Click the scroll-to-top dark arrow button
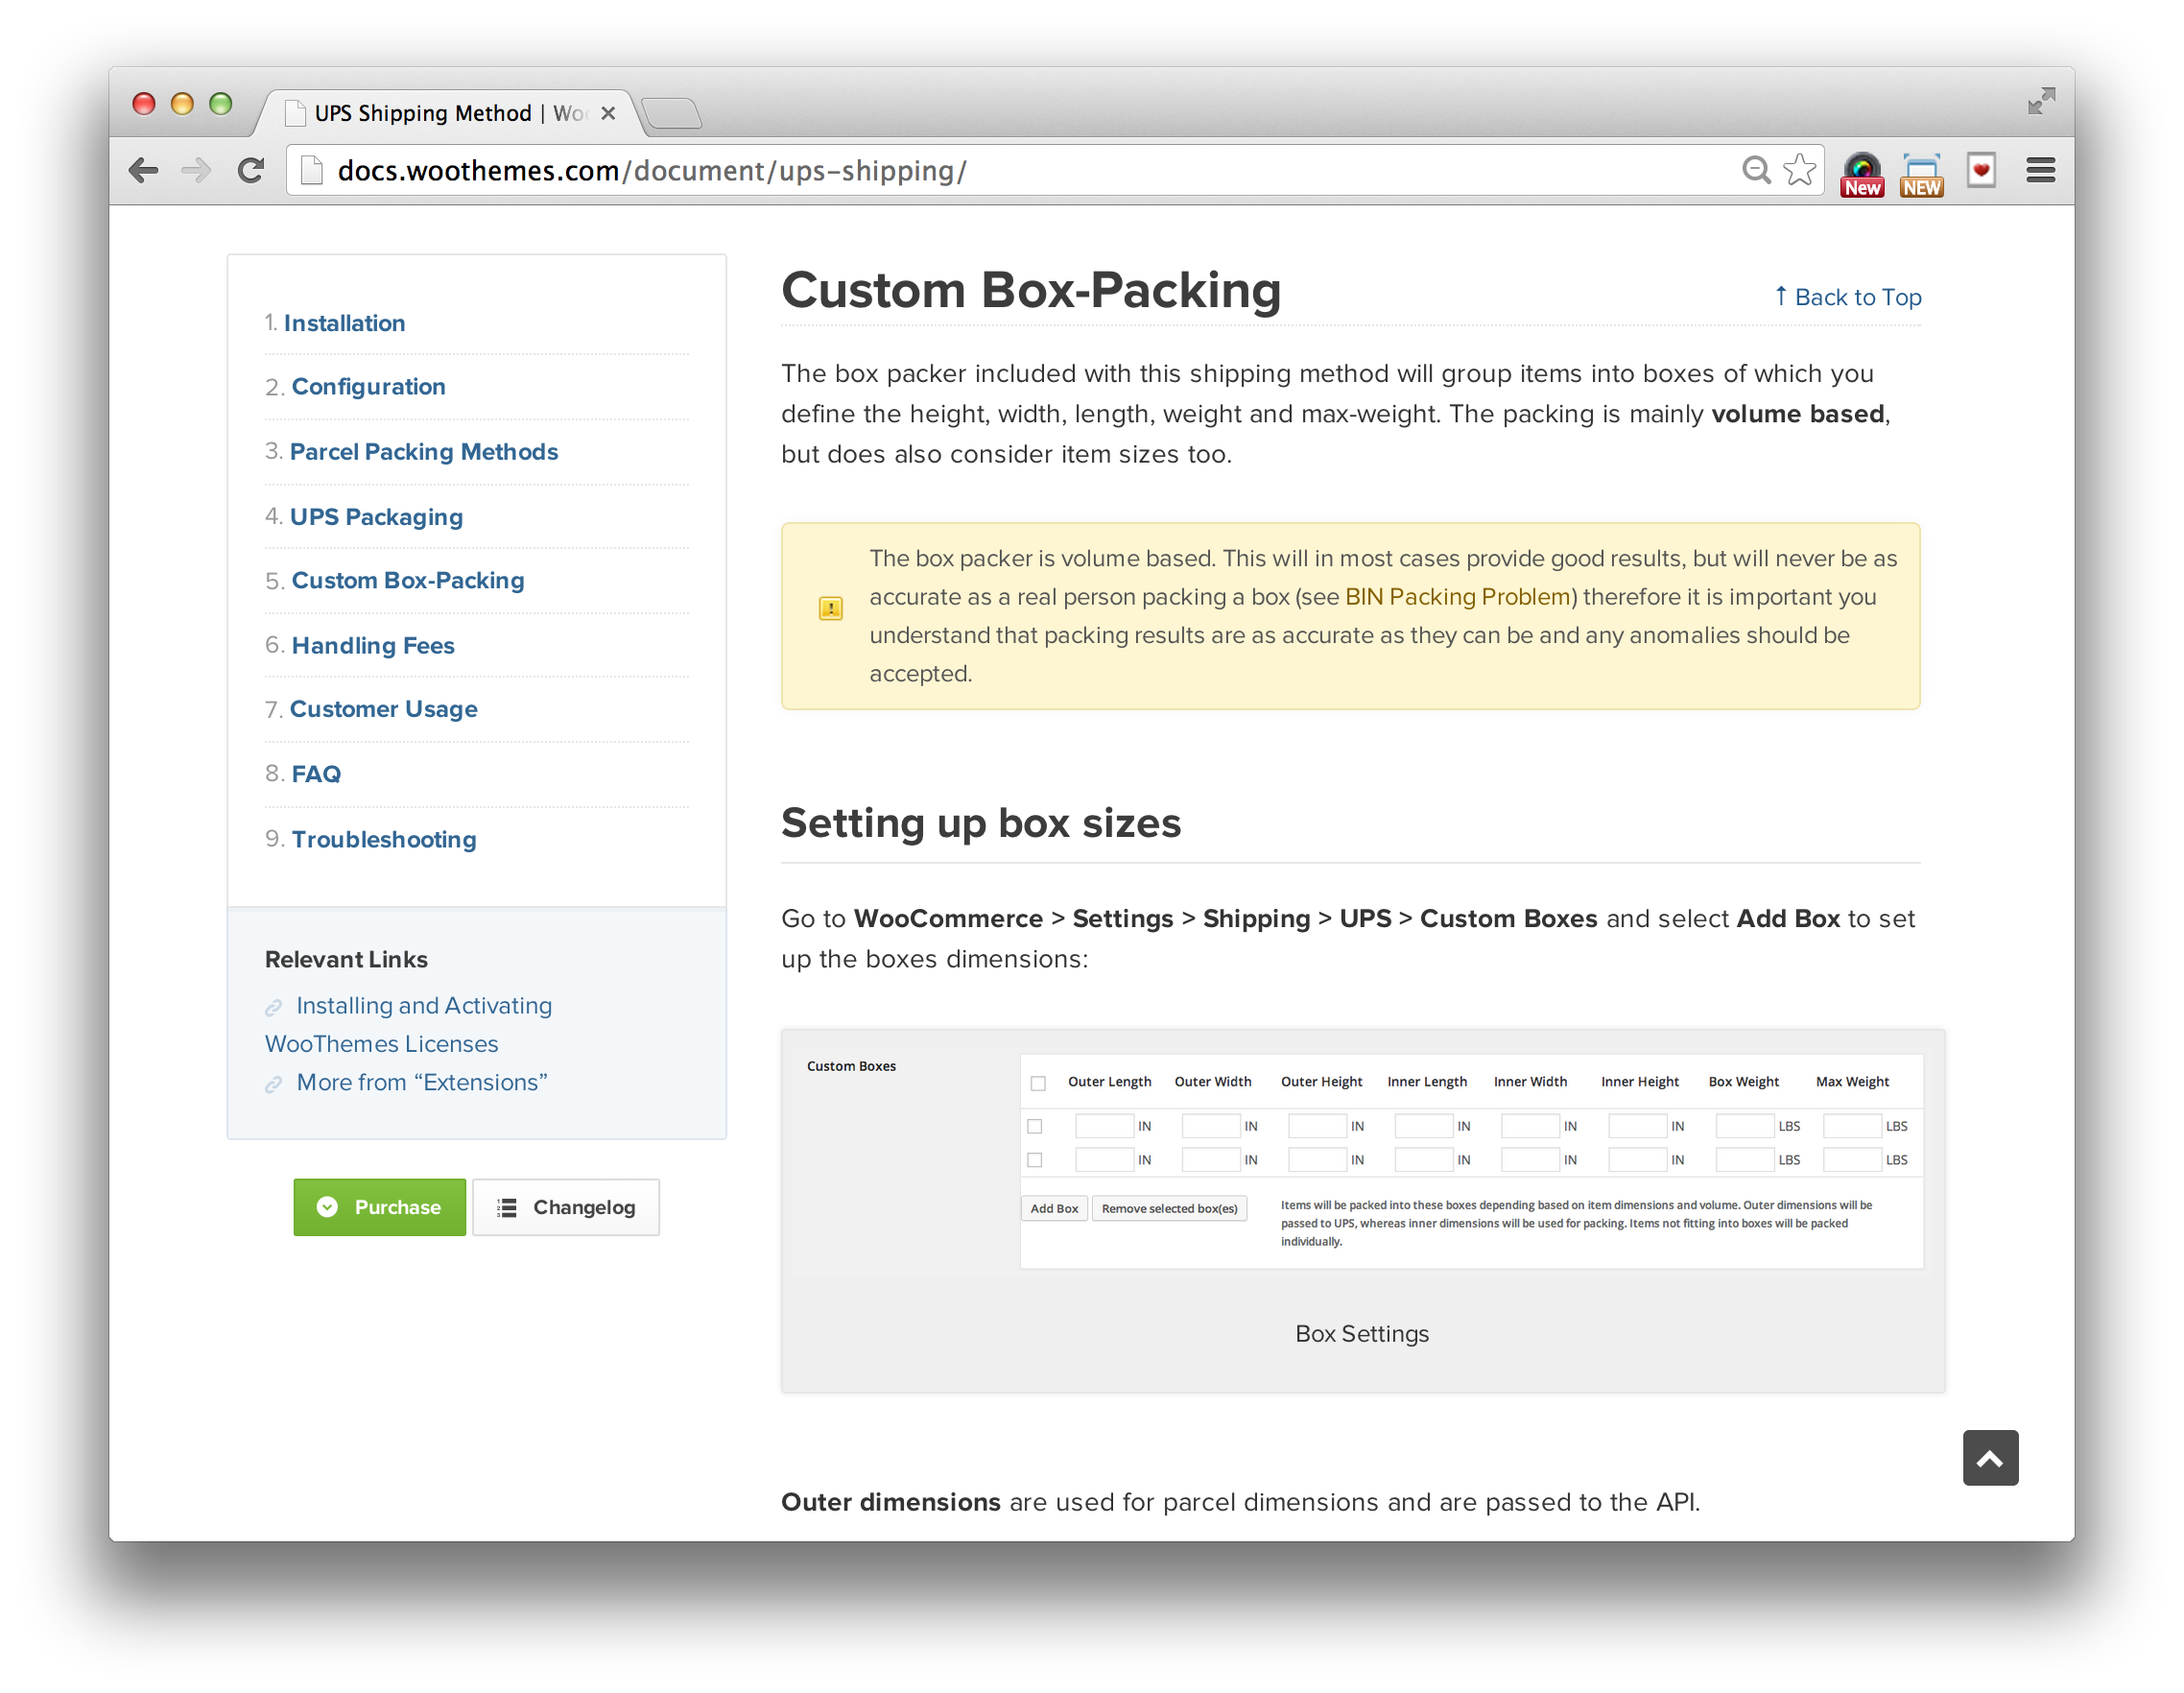Image resolution: width=2184 pixels, height=1693 pixels. [1990, 1458]
